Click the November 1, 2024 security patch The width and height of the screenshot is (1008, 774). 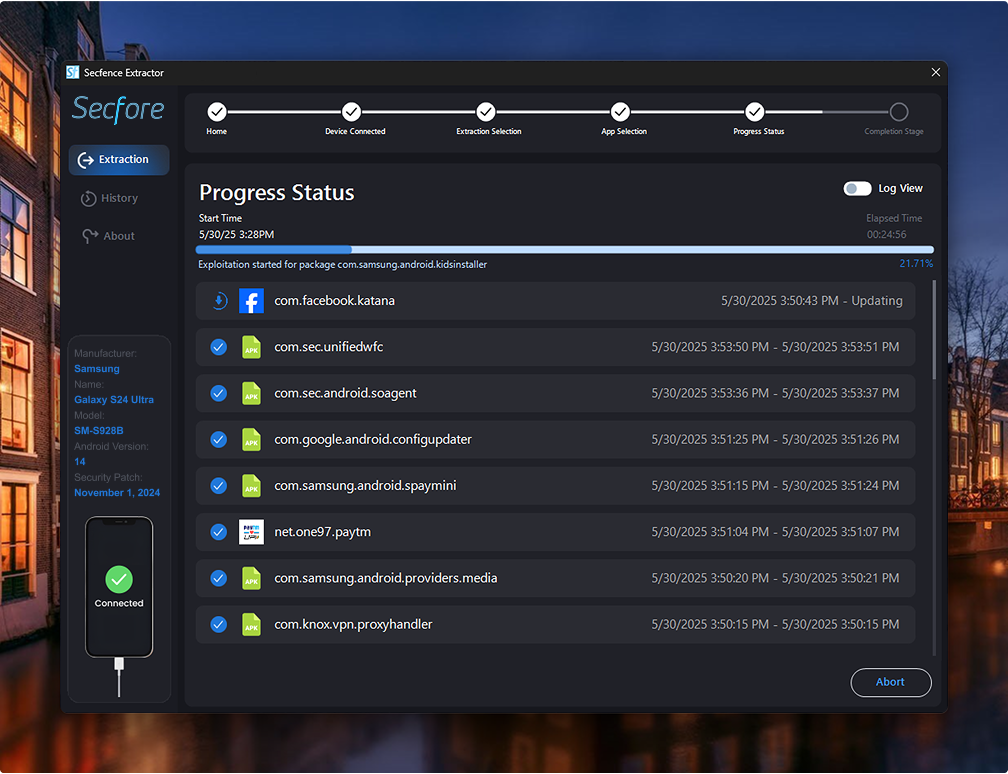[117, 493]
